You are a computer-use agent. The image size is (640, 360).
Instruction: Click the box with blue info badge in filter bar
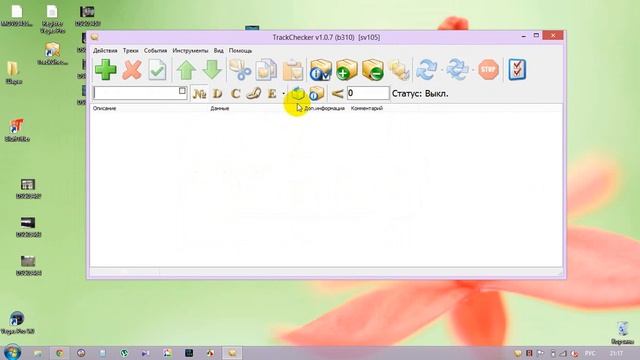[316, 94]
